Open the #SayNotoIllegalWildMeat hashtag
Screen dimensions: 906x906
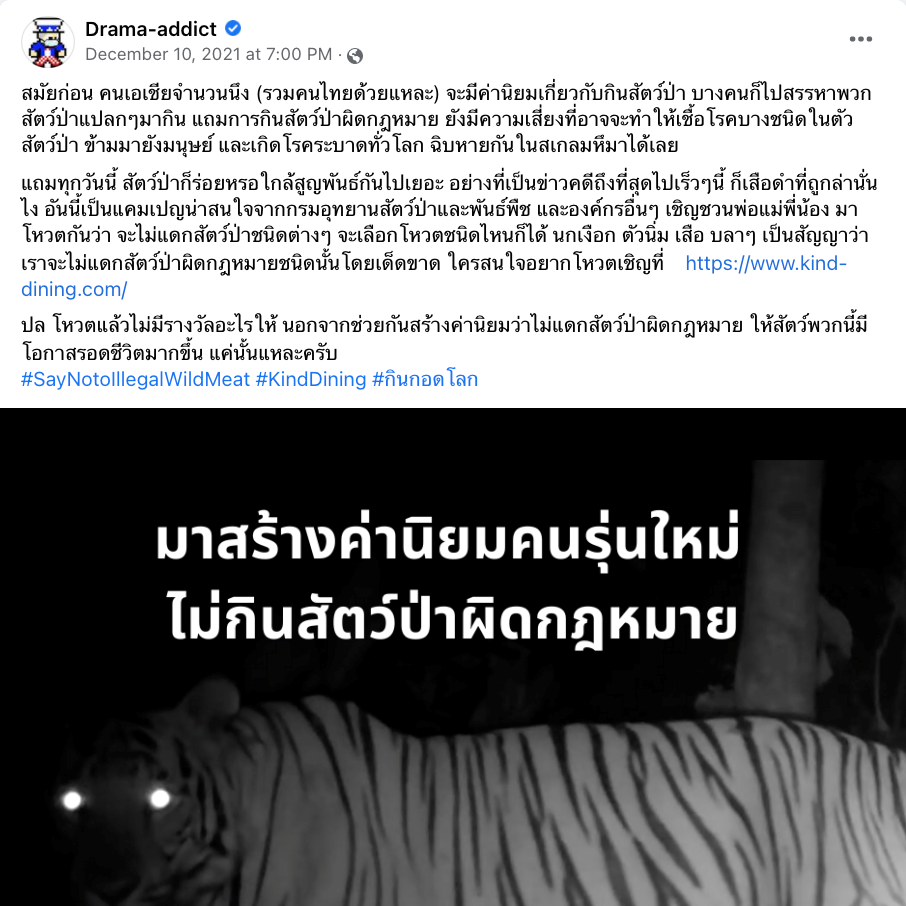(135, 380)
